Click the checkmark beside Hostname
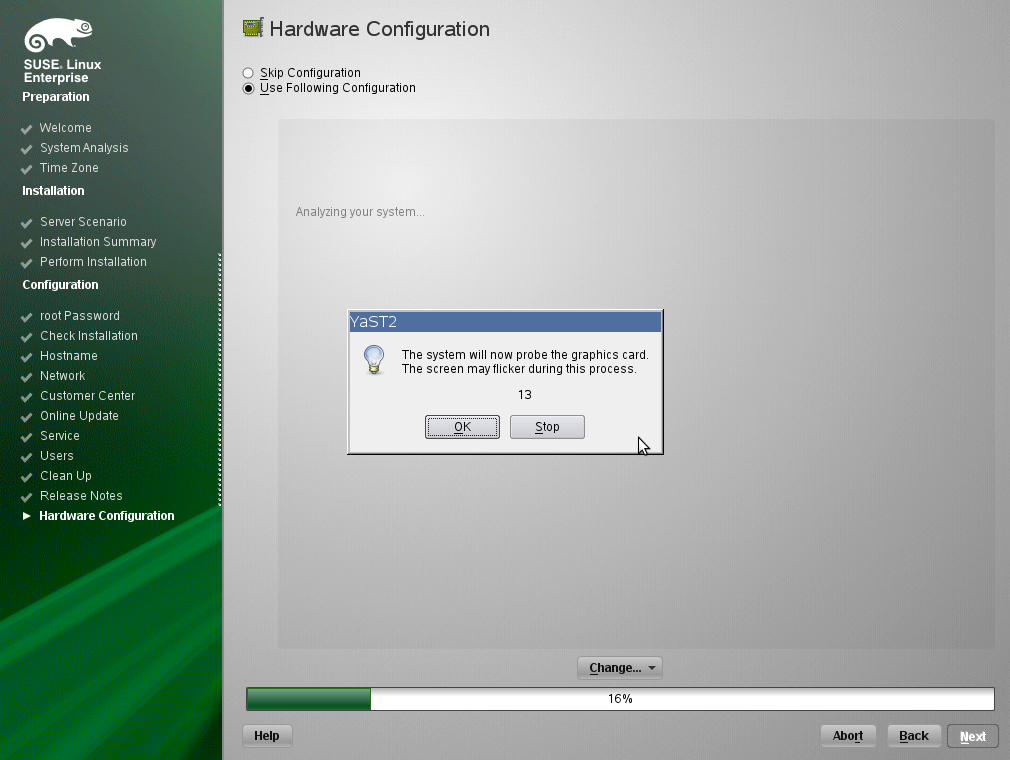The height and width of the screenshot is (760, 1010). 26,357
